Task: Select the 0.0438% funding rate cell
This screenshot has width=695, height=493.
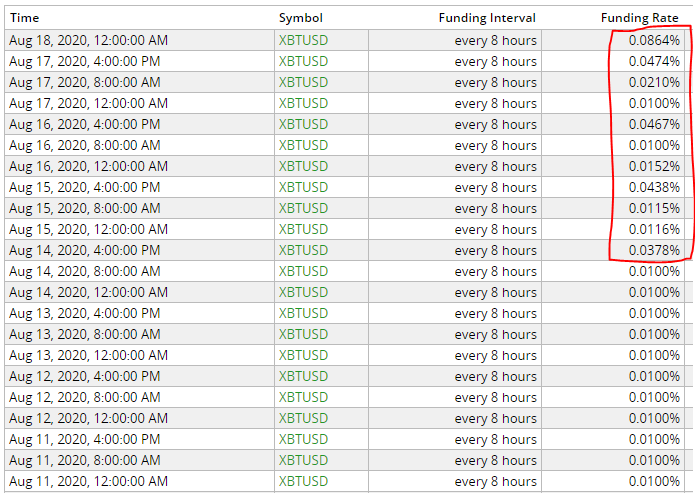Action: (x=613, y=187)
